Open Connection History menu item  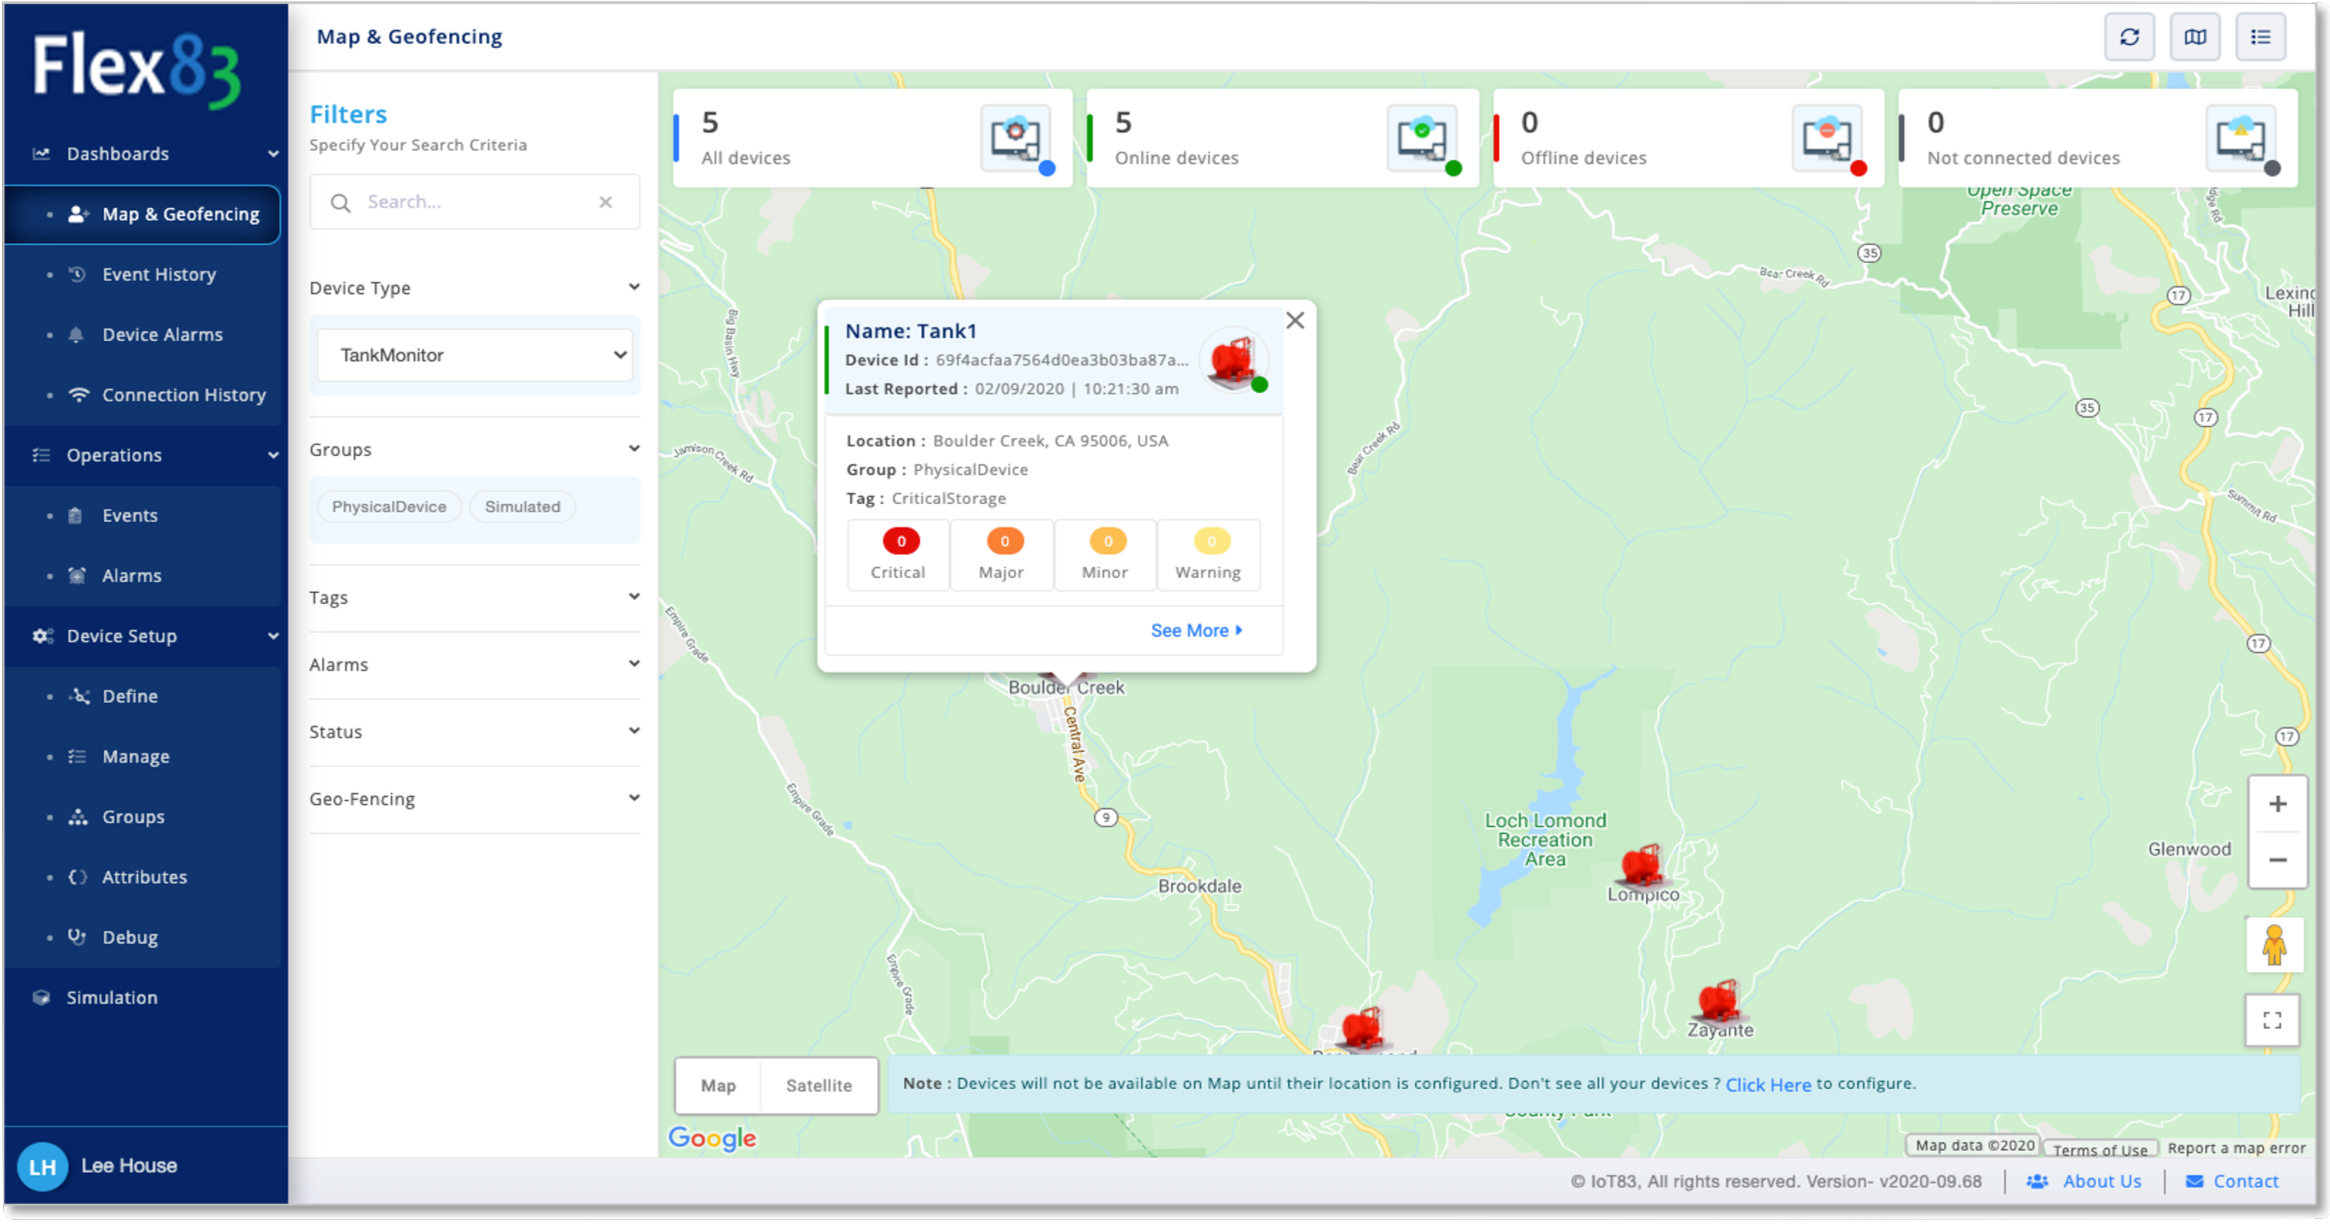(184, 395)
